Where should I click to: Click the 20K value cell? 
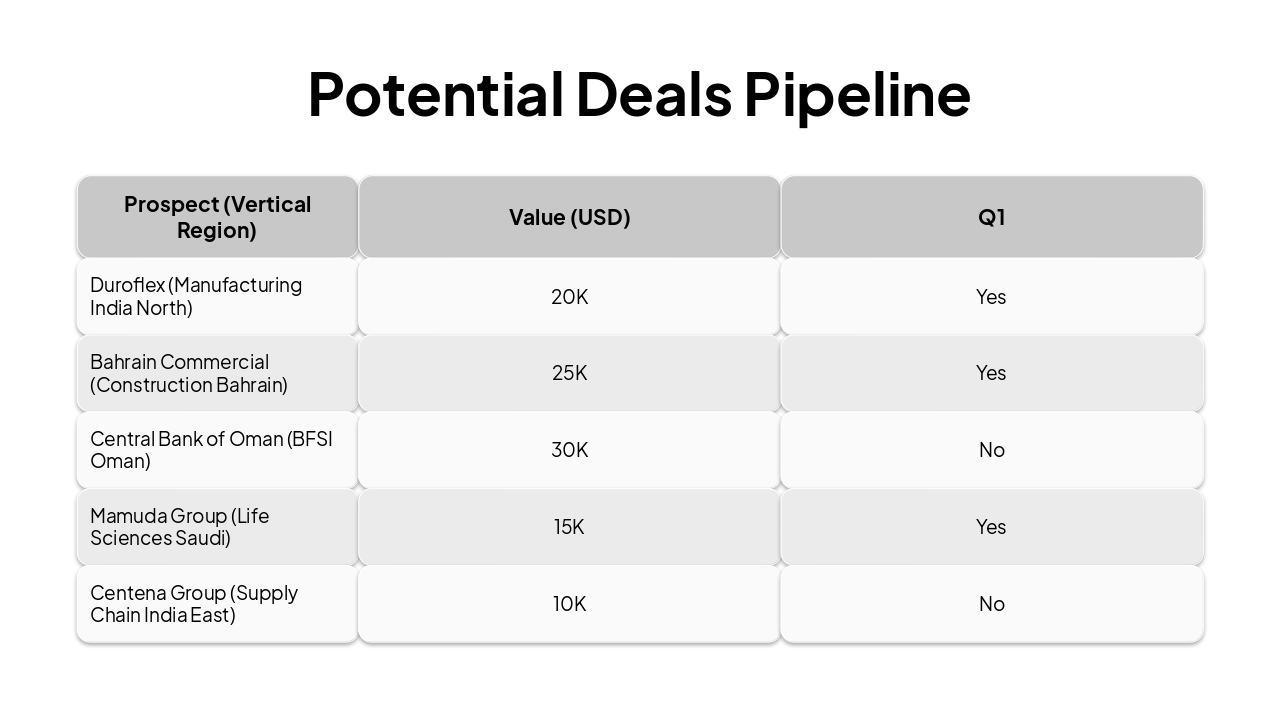(x=569, y=296)
